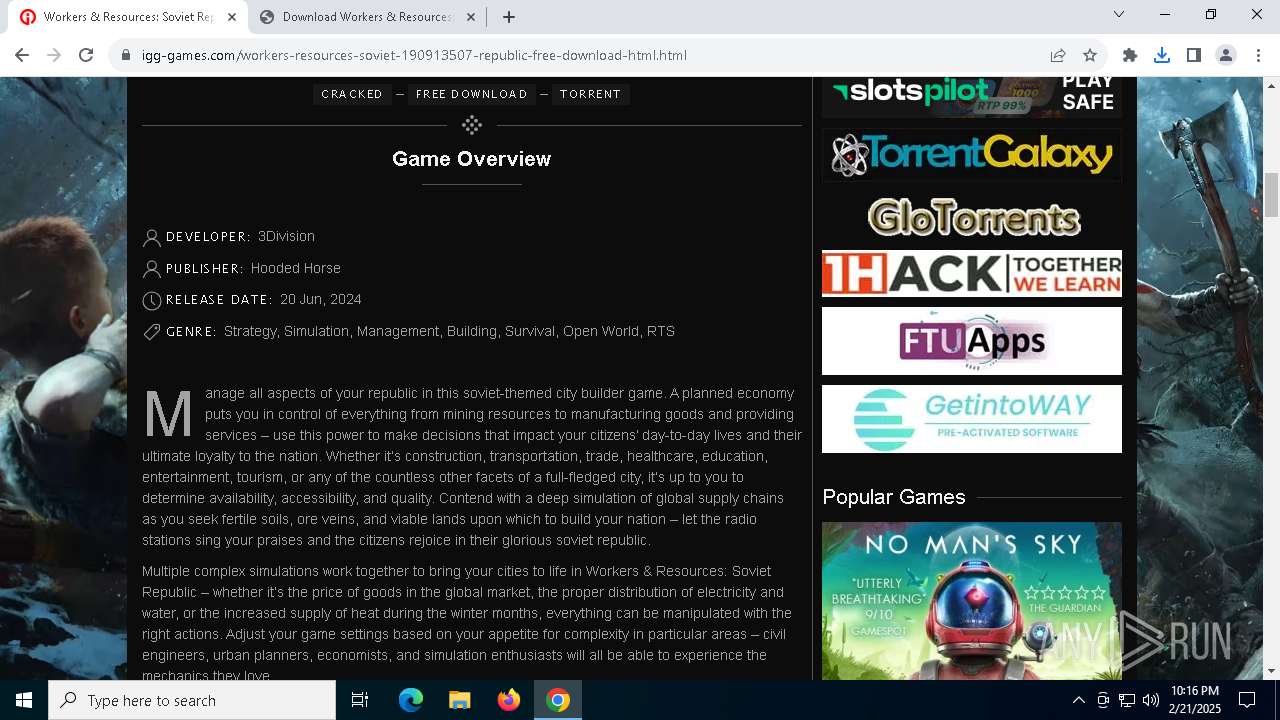This screenshot has width=1280, height=720.
Task: Open Chrome downloads icon
Action: [1162, 55]
